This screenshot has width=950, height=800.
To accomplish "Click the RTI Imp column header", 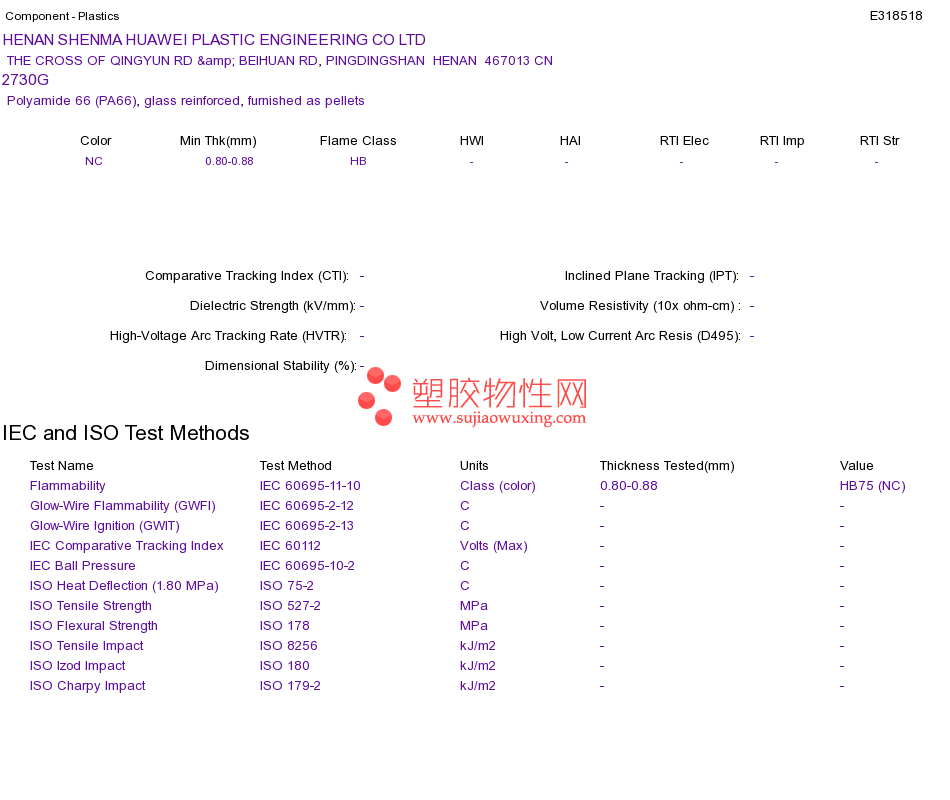I will click(x=782, y=141).
